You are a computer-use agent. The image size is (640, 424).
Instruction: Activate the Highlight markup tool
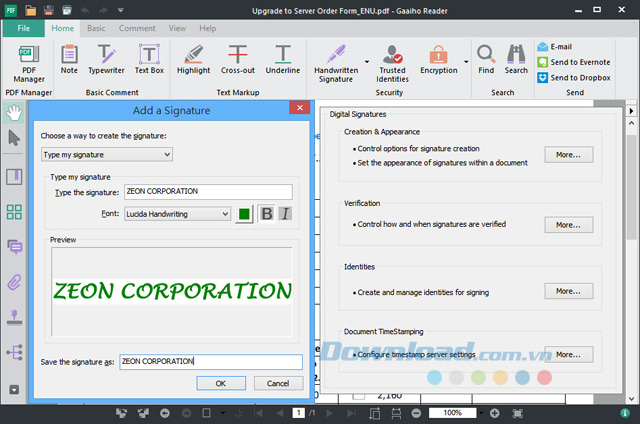pos(193,60)
